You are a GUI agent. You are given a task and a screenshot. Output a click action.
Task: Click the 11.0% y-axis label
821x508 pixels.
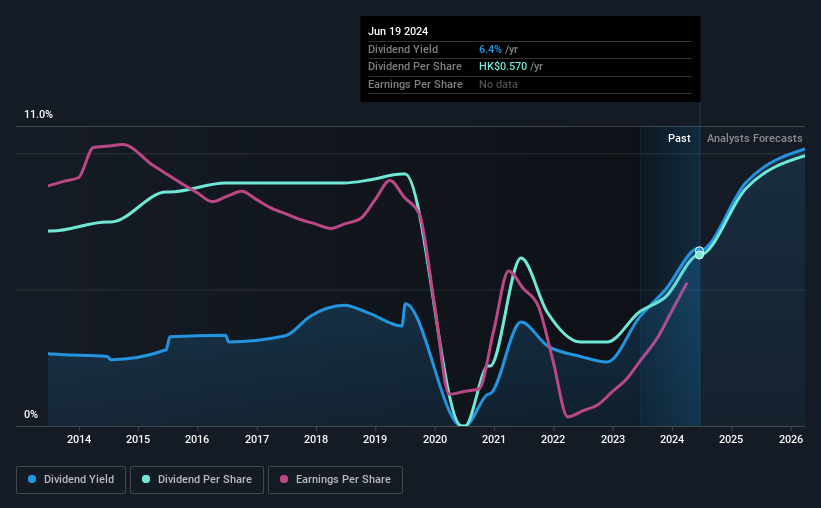39,115
